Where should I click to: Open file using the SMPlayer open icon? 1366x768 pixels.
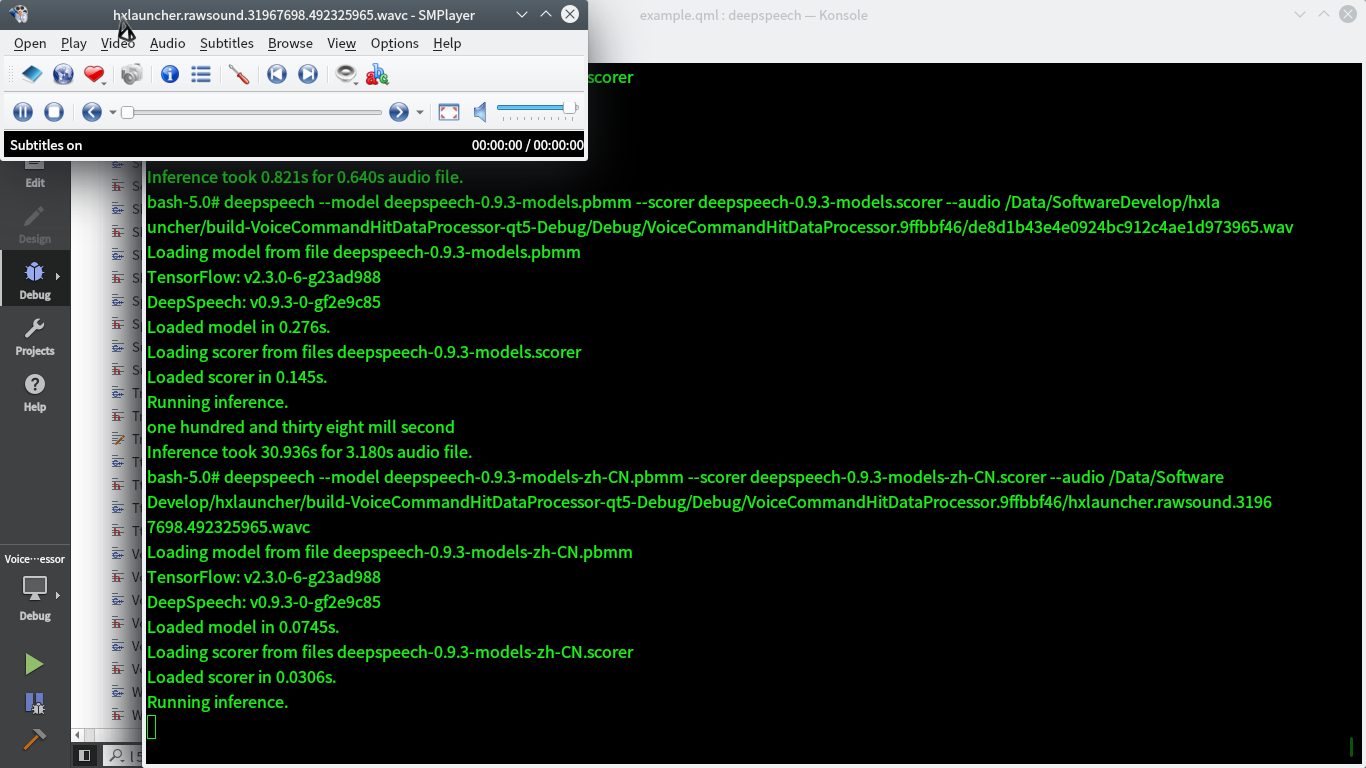coord(32,74)
